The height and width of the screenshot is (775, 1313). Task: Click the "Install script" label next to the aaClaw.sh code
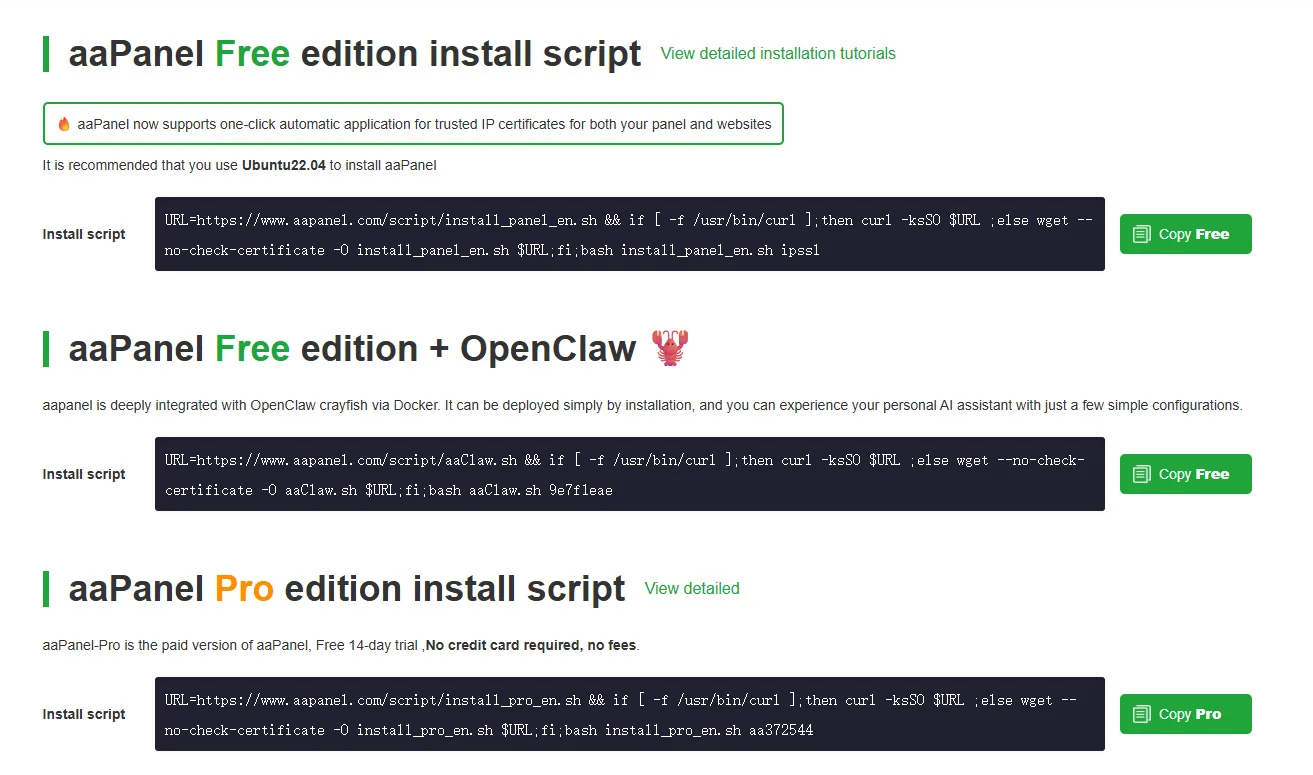pyautogui.click(x=84, y=474)
